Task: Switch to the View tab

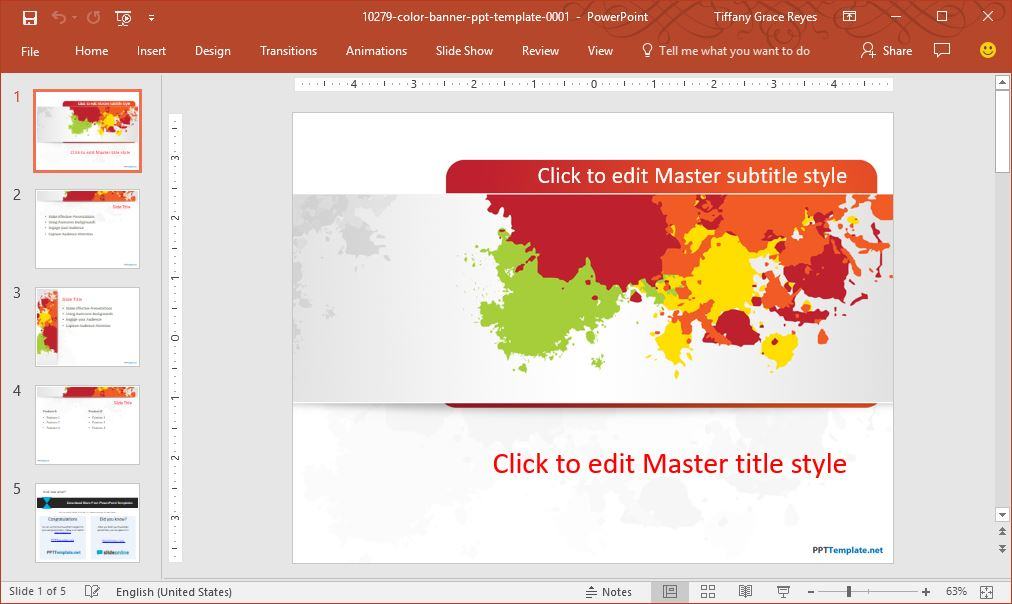Action: [x=600, y=51]
